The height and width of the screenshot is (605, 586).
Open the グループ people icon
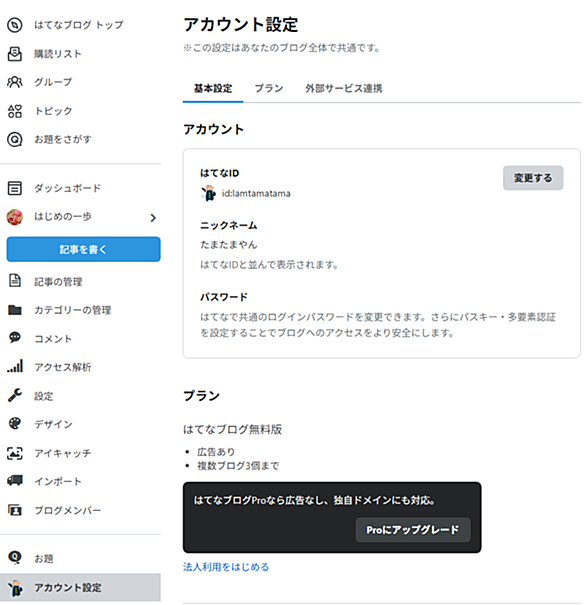click(x=15, y=82)
